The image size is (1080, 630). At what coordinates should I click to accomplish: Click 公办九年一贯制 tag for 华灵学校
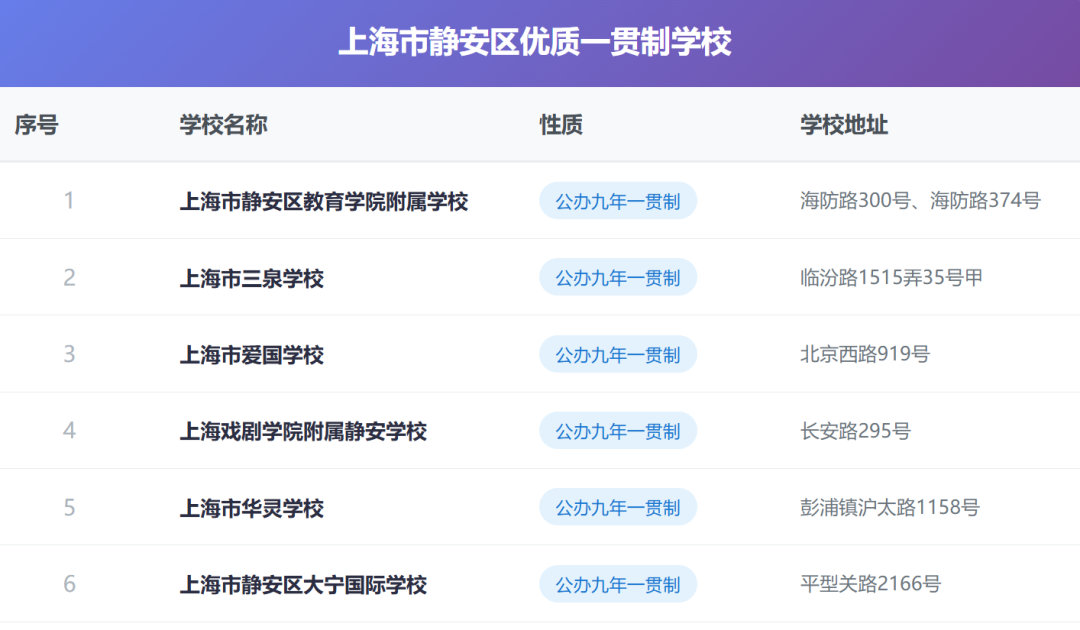click(x=618, y=507)
